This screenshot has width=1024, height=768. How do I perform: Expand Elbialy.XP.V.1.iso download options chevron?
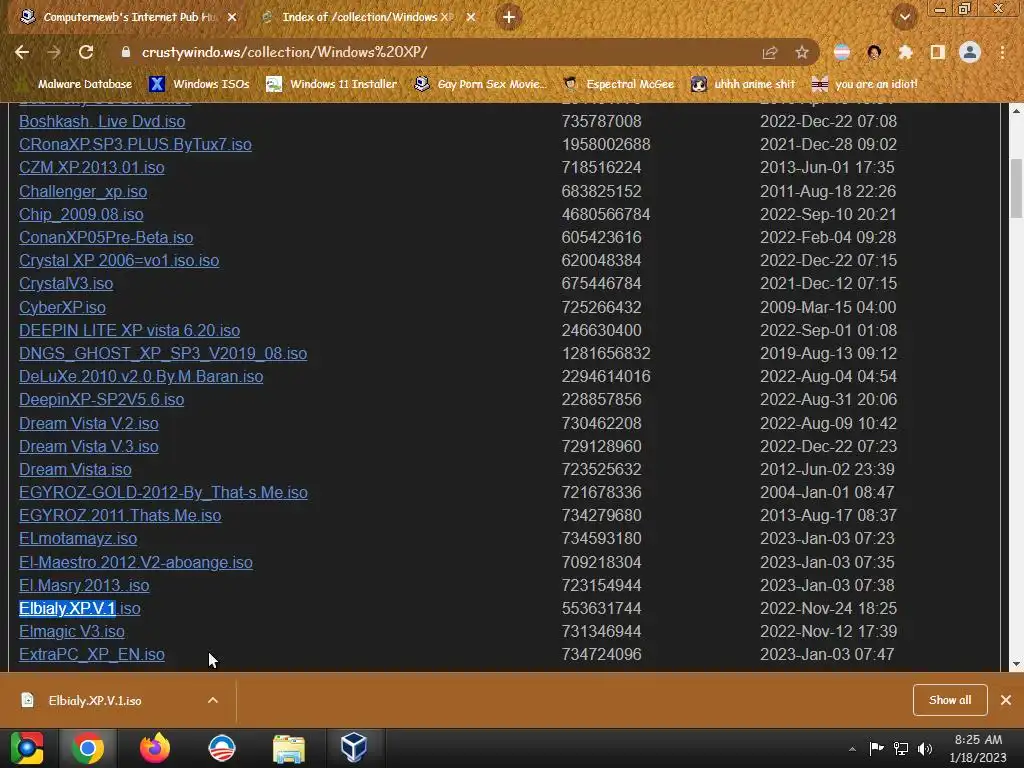[x=213, y=700]
